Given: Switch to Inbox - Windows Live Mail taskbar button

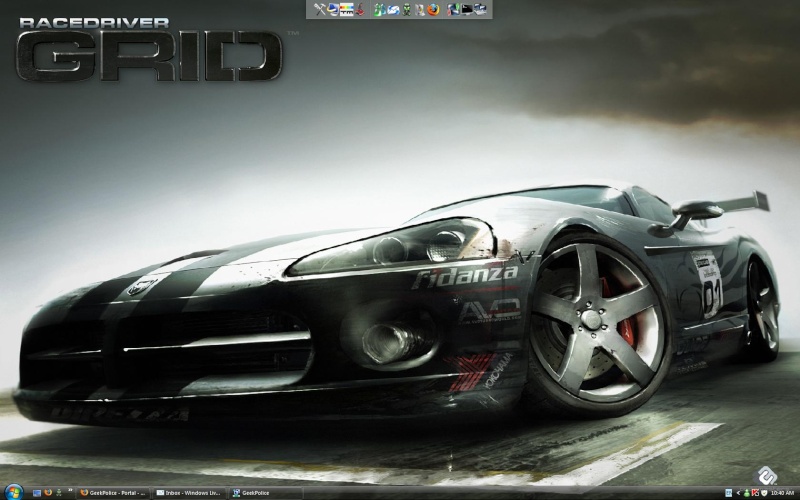Looking at the screenshot, I should tap(189, 493).
